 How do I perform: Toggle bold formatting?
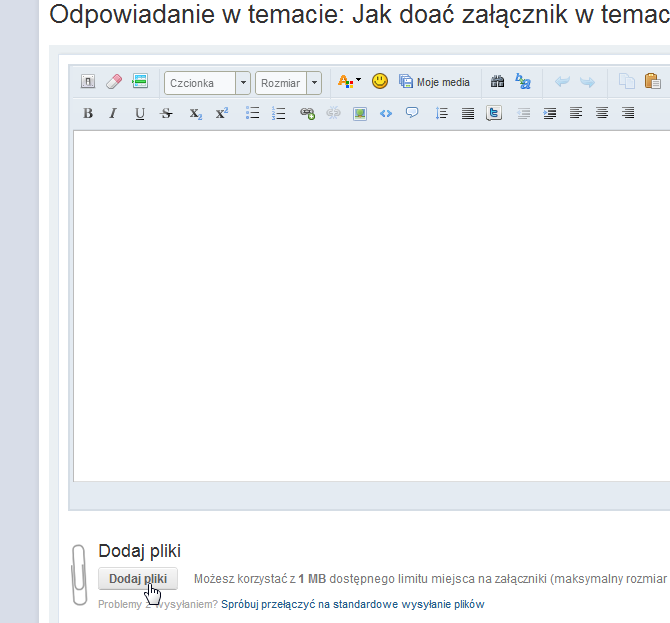(88, 113)
